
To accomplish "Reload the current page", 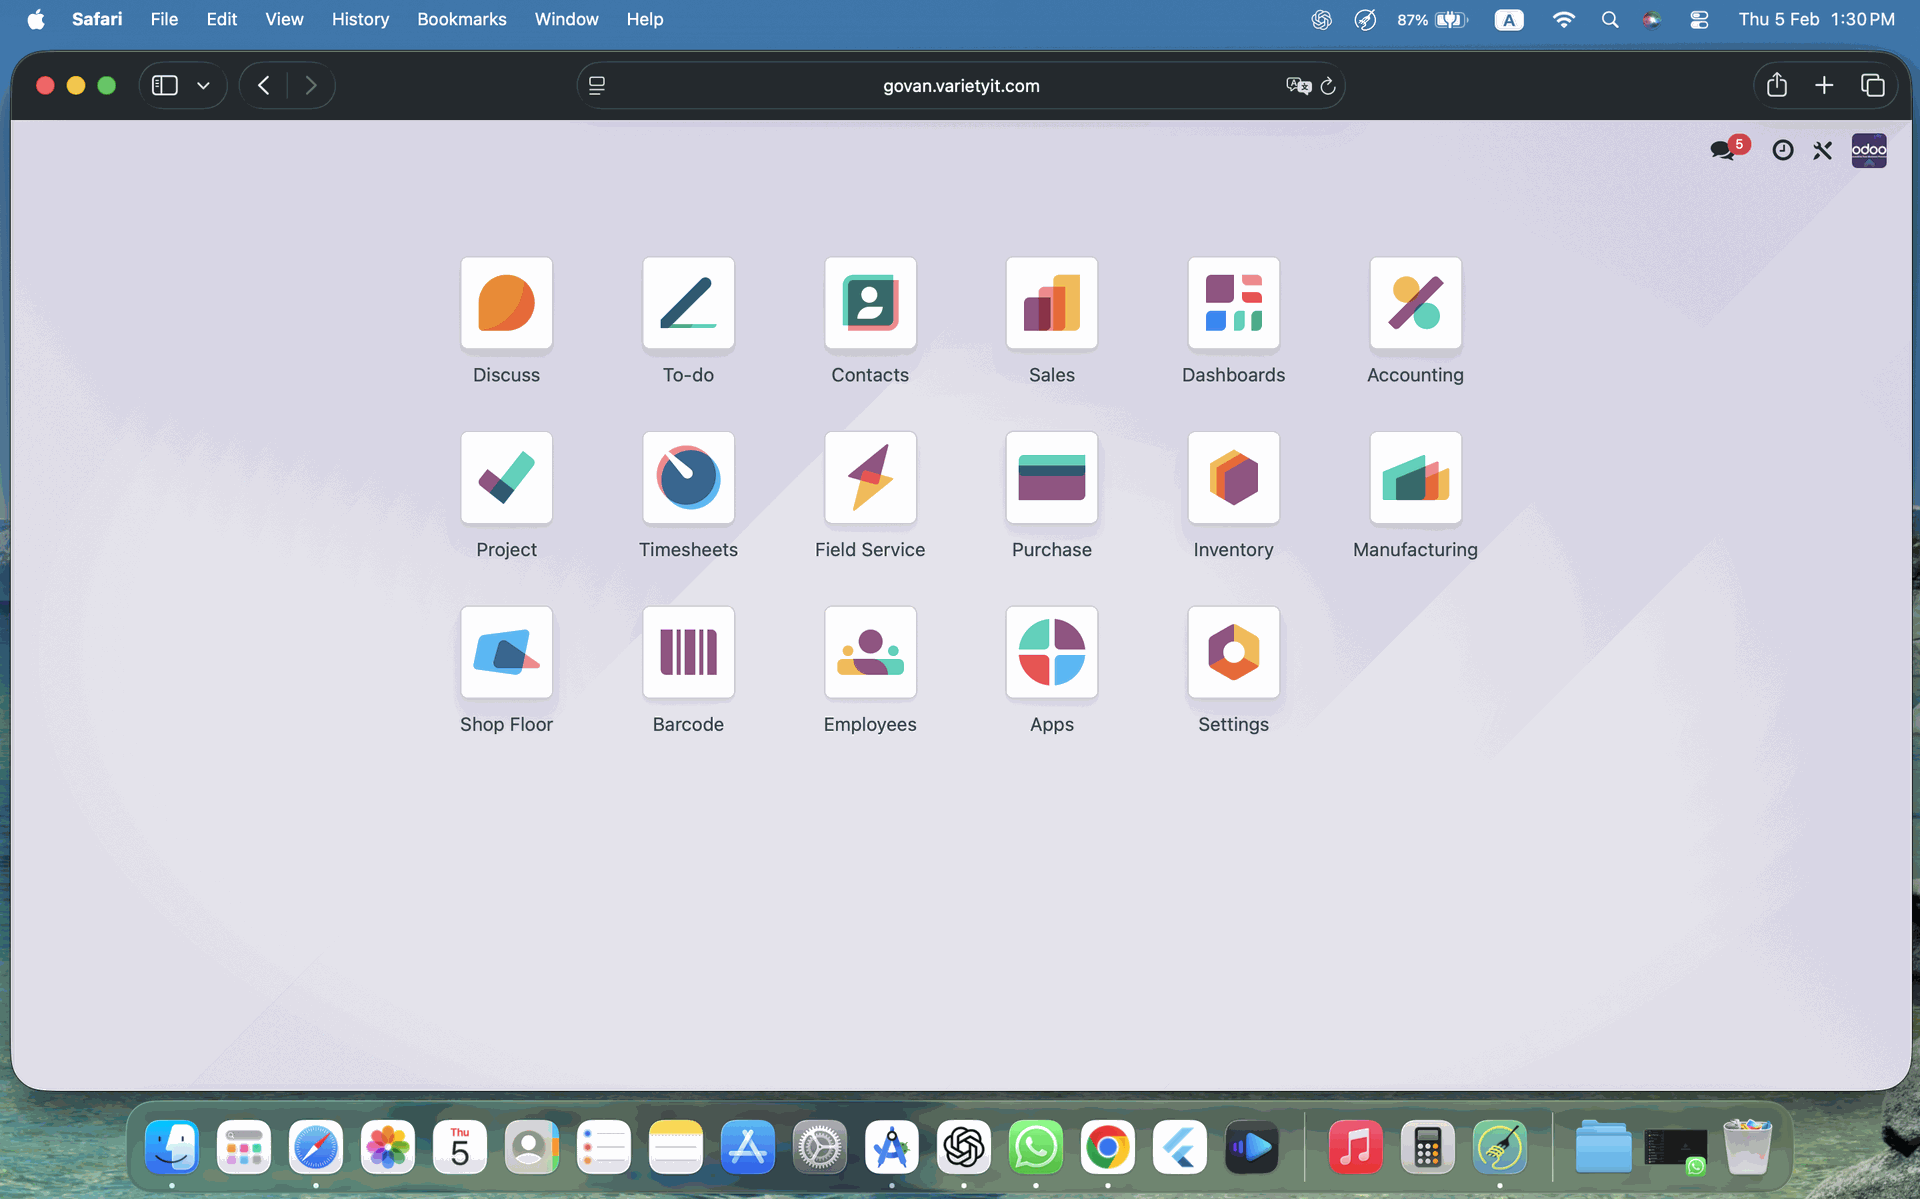I will coord(1328,86).
